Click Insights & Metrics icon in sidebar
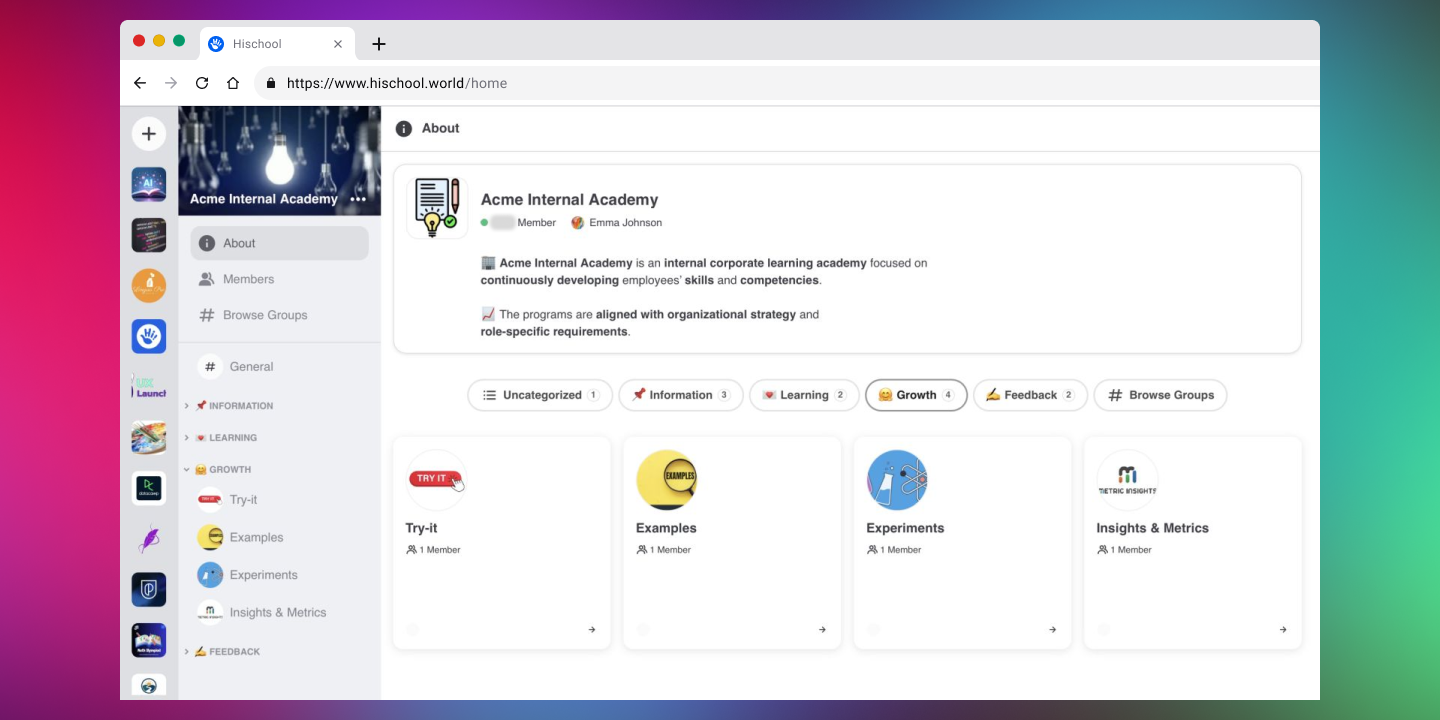 pos(210,612)
